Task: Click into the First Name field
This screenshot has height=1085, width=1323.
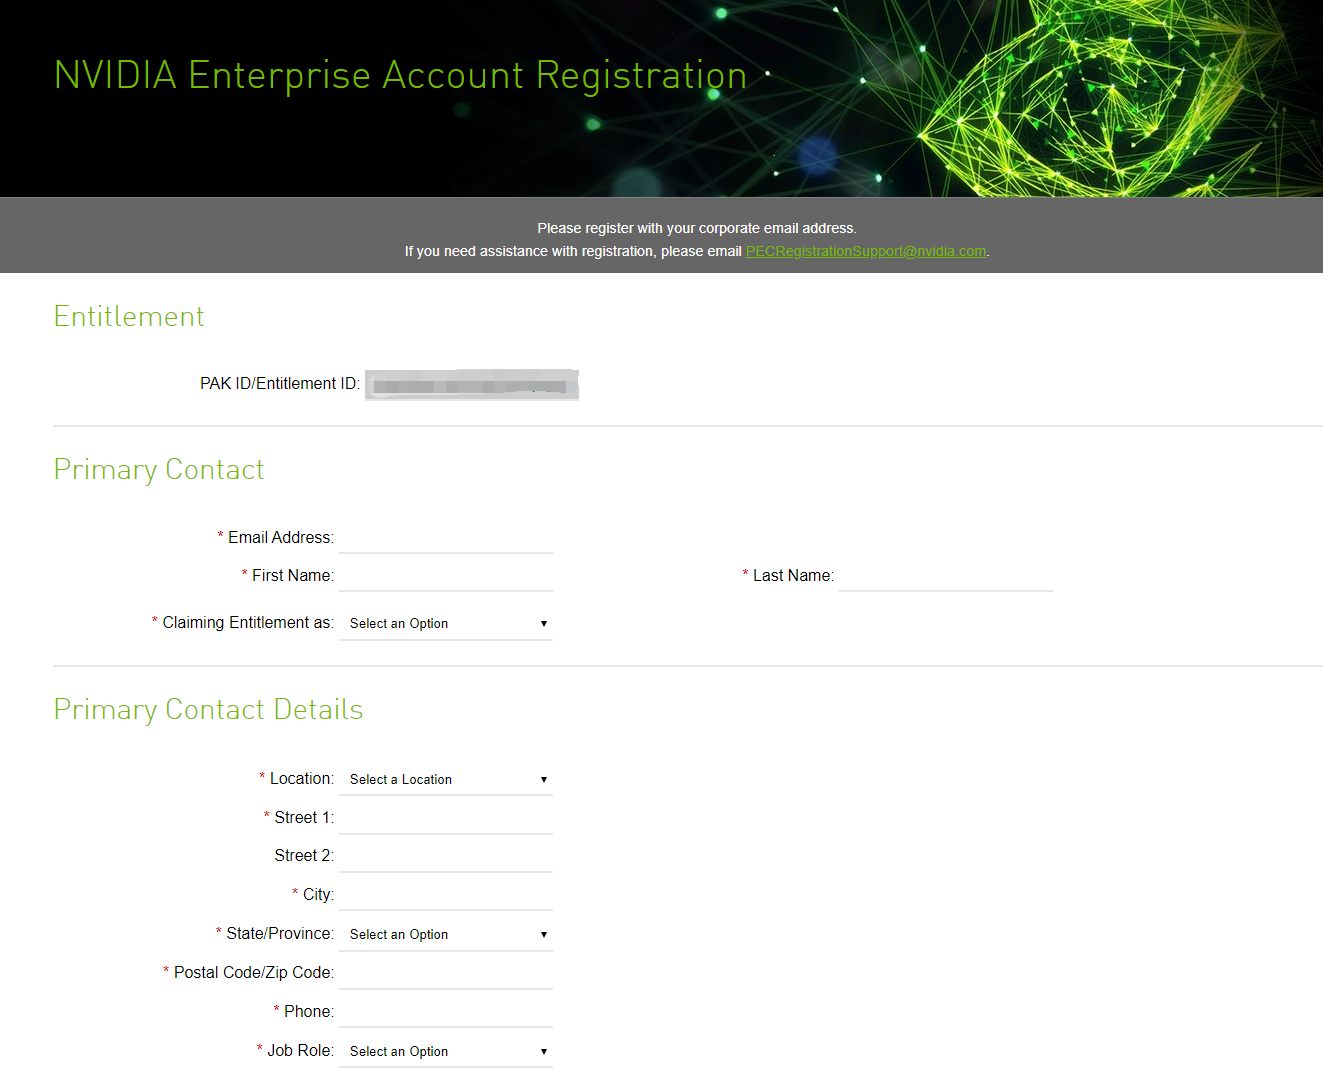Action: pyautogui.click(x=446, y=575)
